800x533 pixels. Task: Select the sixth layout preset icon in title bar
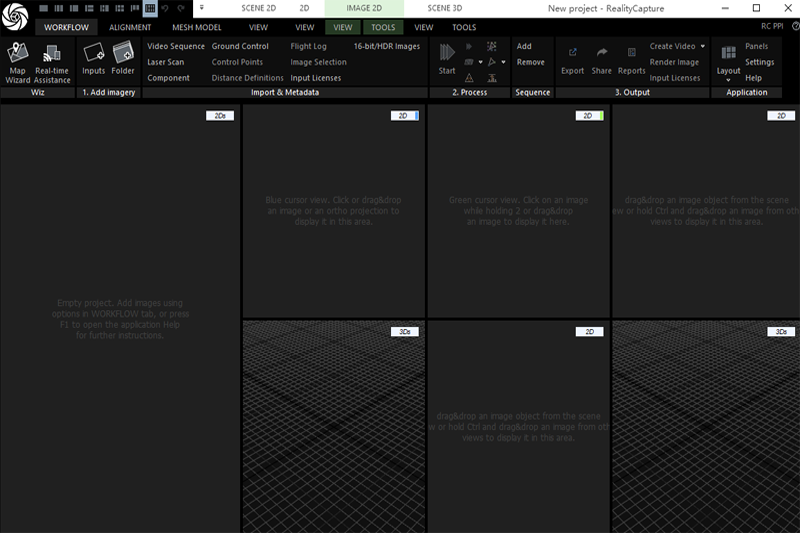[x=120, y=8]
